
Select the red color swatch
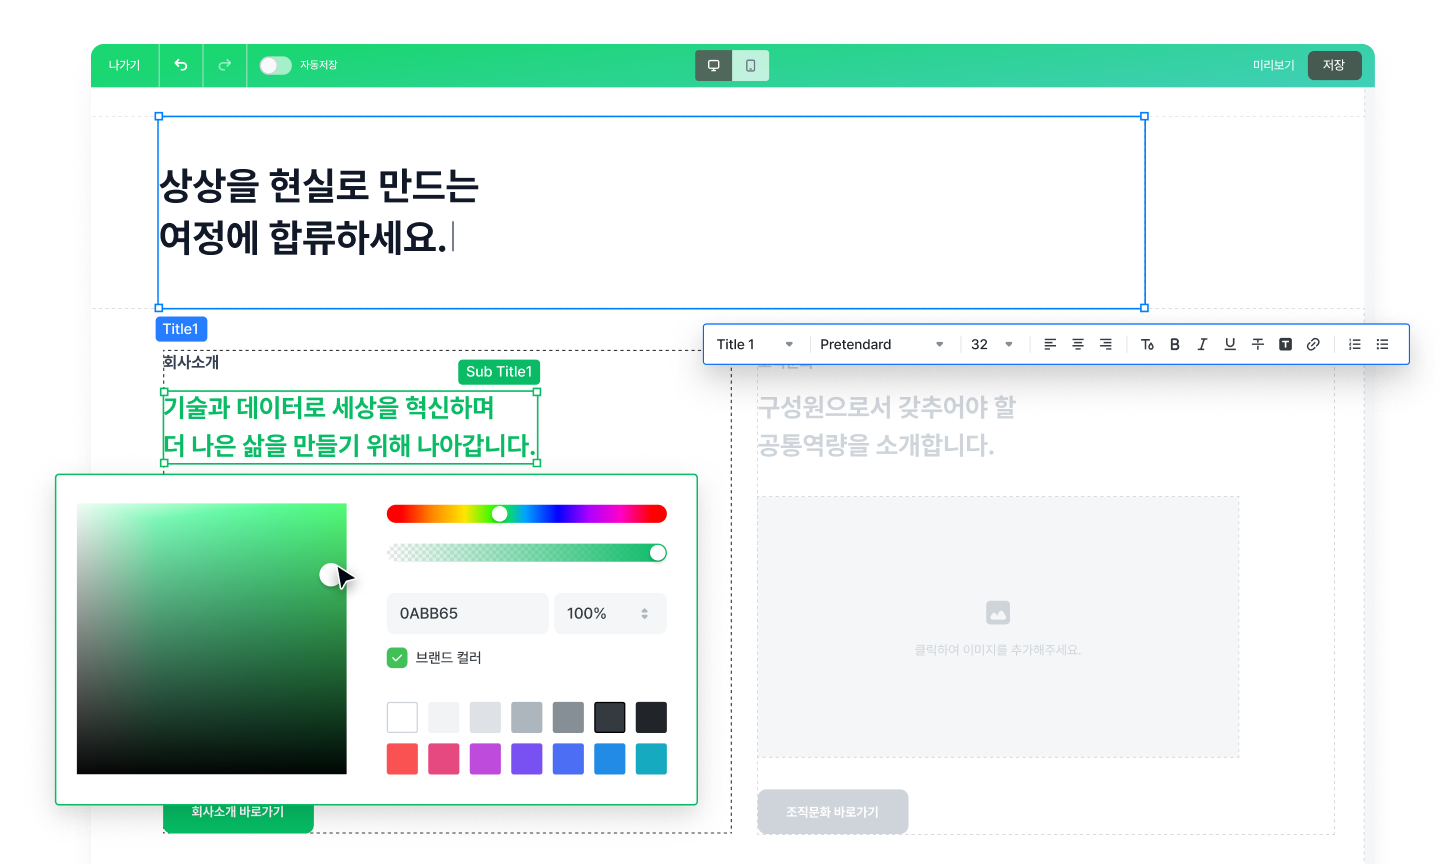(x=402, y=759)
